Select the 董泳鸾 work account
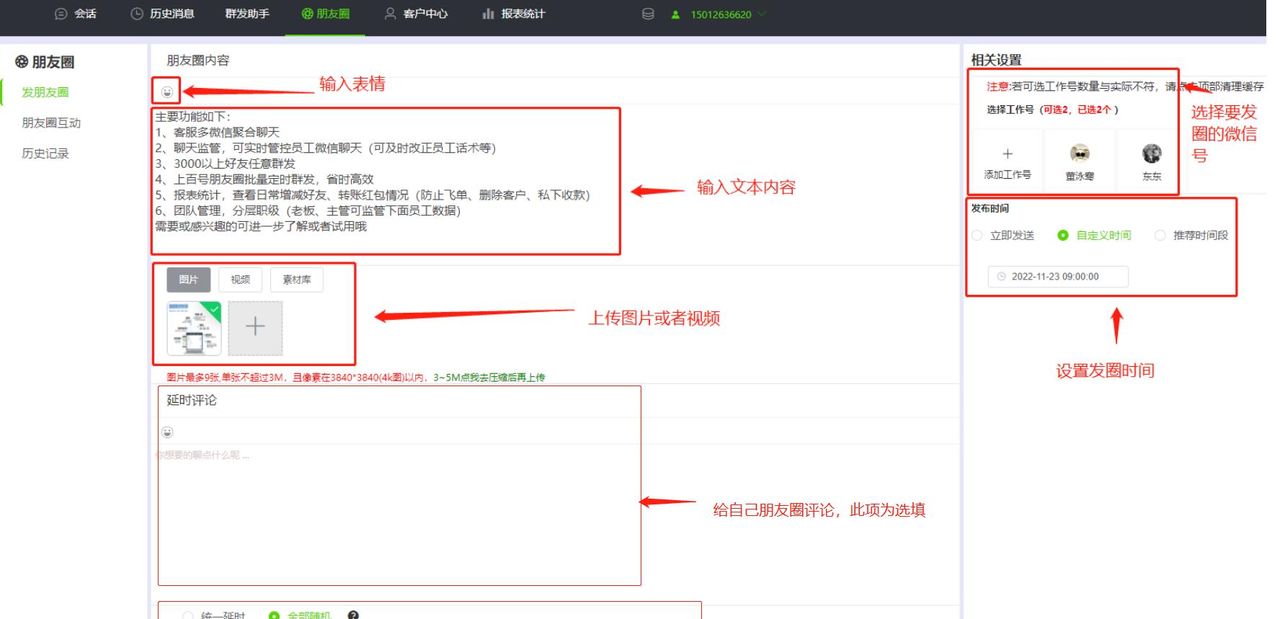Image resolution: width=1280 pixels, height=619 pixels. point(1079,161)
